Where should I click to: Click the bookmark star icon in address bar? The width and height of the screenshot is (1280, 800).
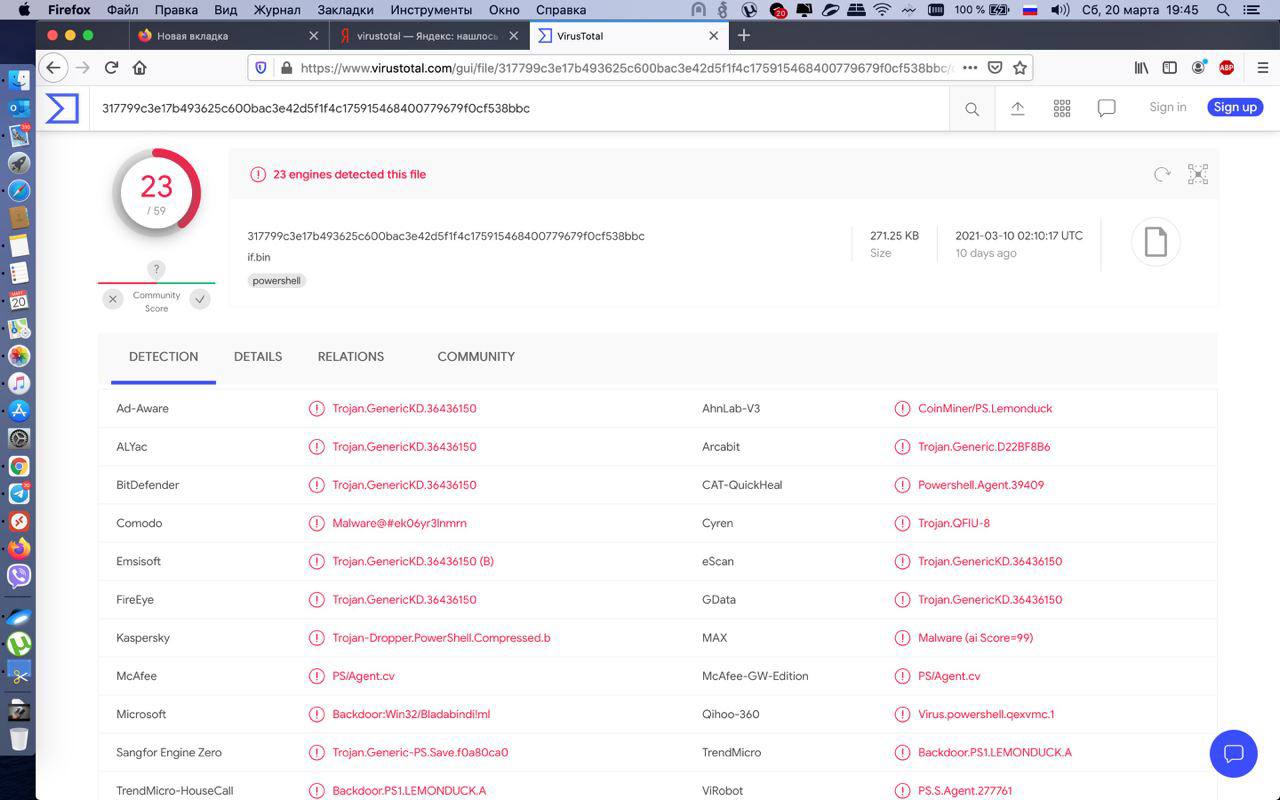pyautogui.click(x=1020, y=68)
